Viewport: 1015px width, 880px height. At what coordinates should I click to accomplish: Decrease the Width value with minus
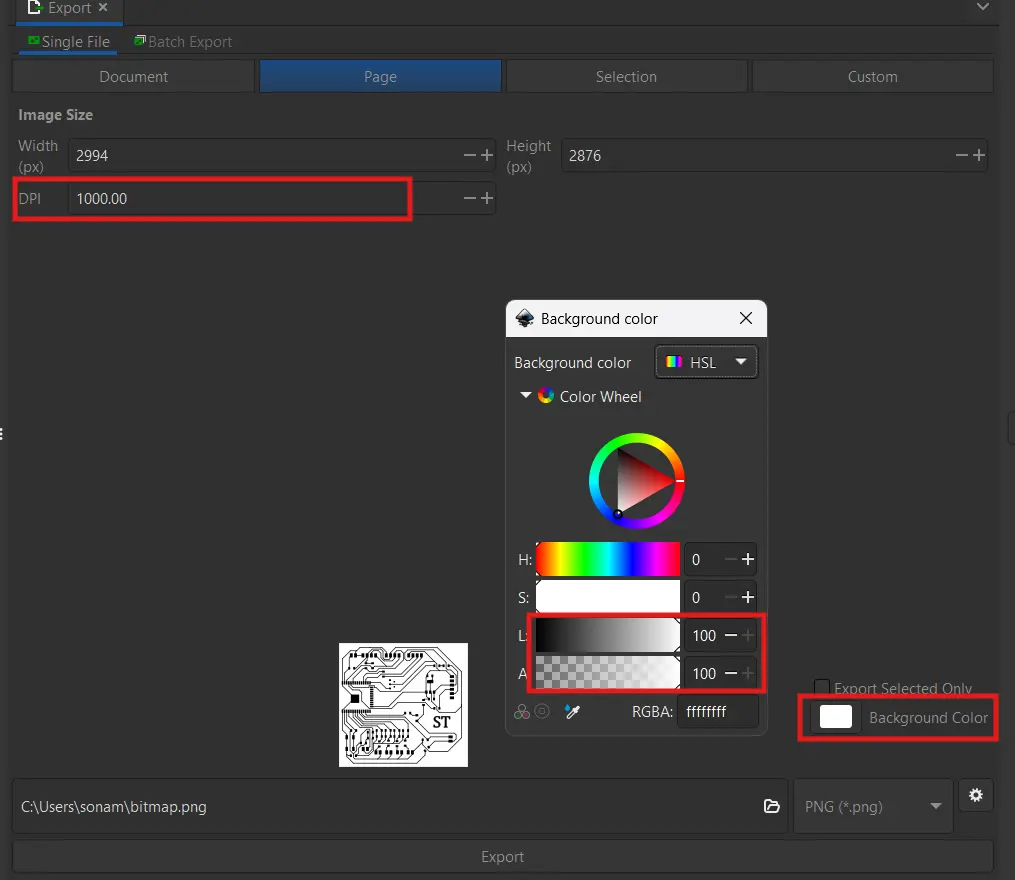coord(470,155)
